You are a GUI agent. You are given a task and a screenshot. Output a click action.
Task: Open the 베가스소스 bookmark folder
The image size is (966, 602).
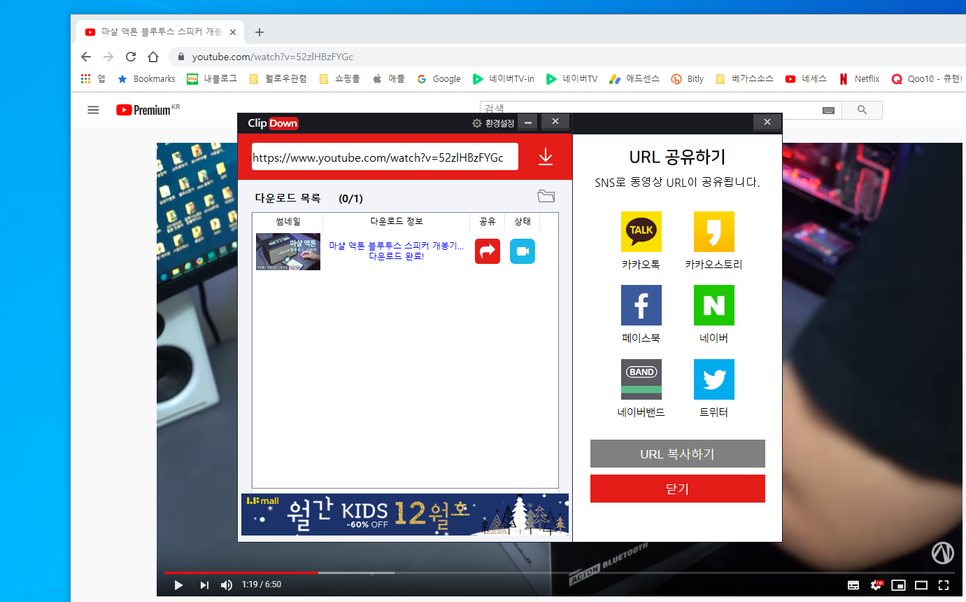point(744,79)
